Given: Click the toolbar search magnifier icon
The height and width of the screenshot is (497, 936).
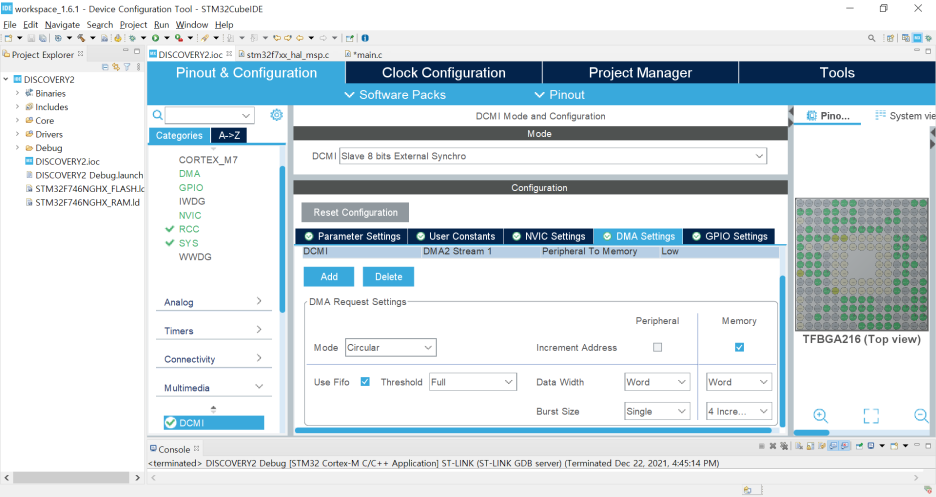Looking at the screenshot, I should coord(872,38).
